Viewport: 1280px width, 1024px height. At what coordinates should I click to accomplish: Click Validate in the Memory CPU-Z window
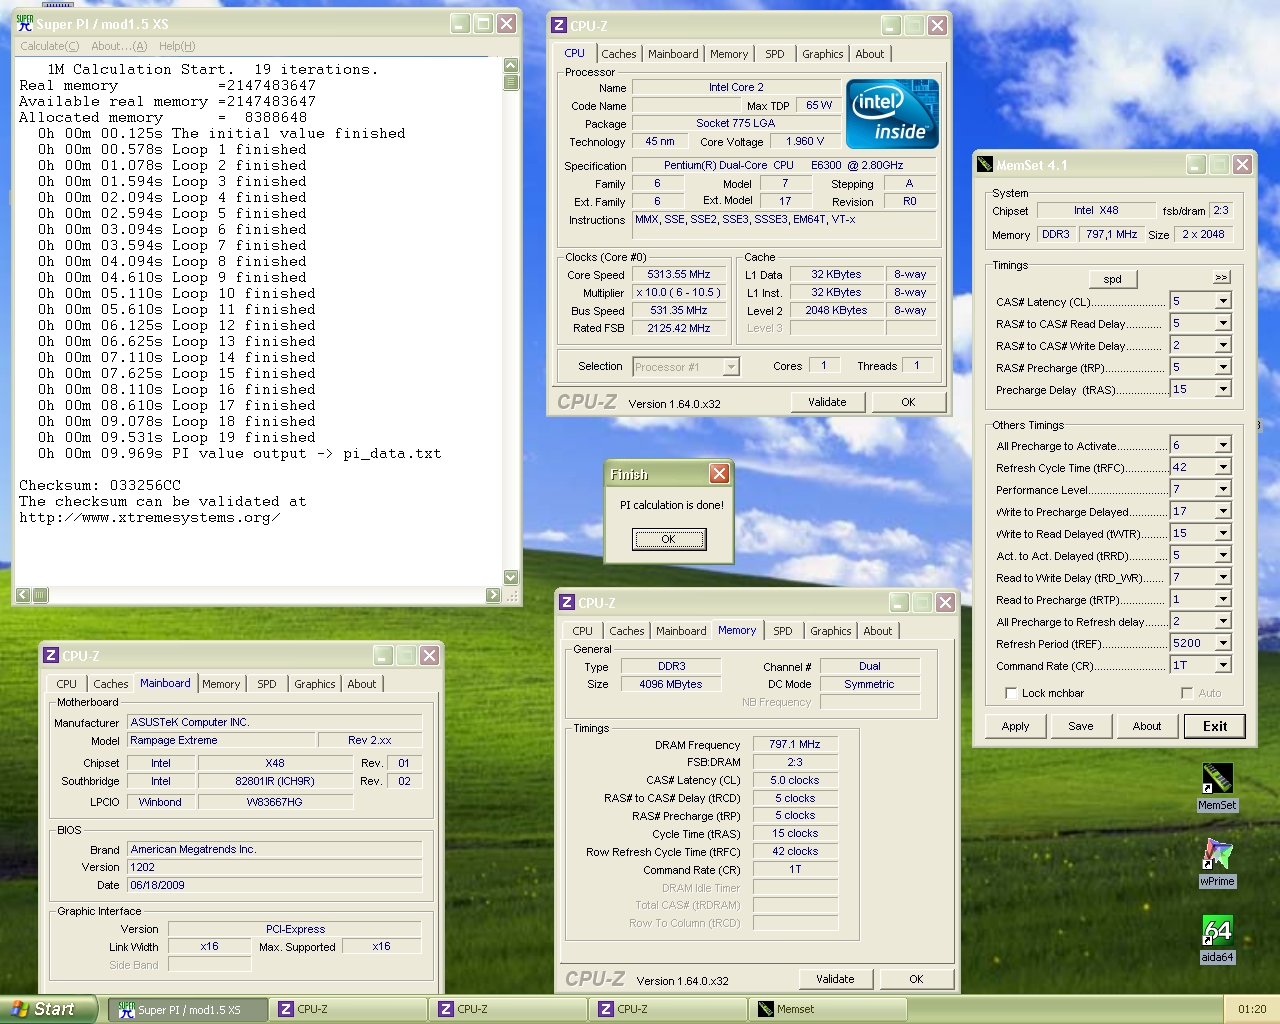(x=835, y=979)
